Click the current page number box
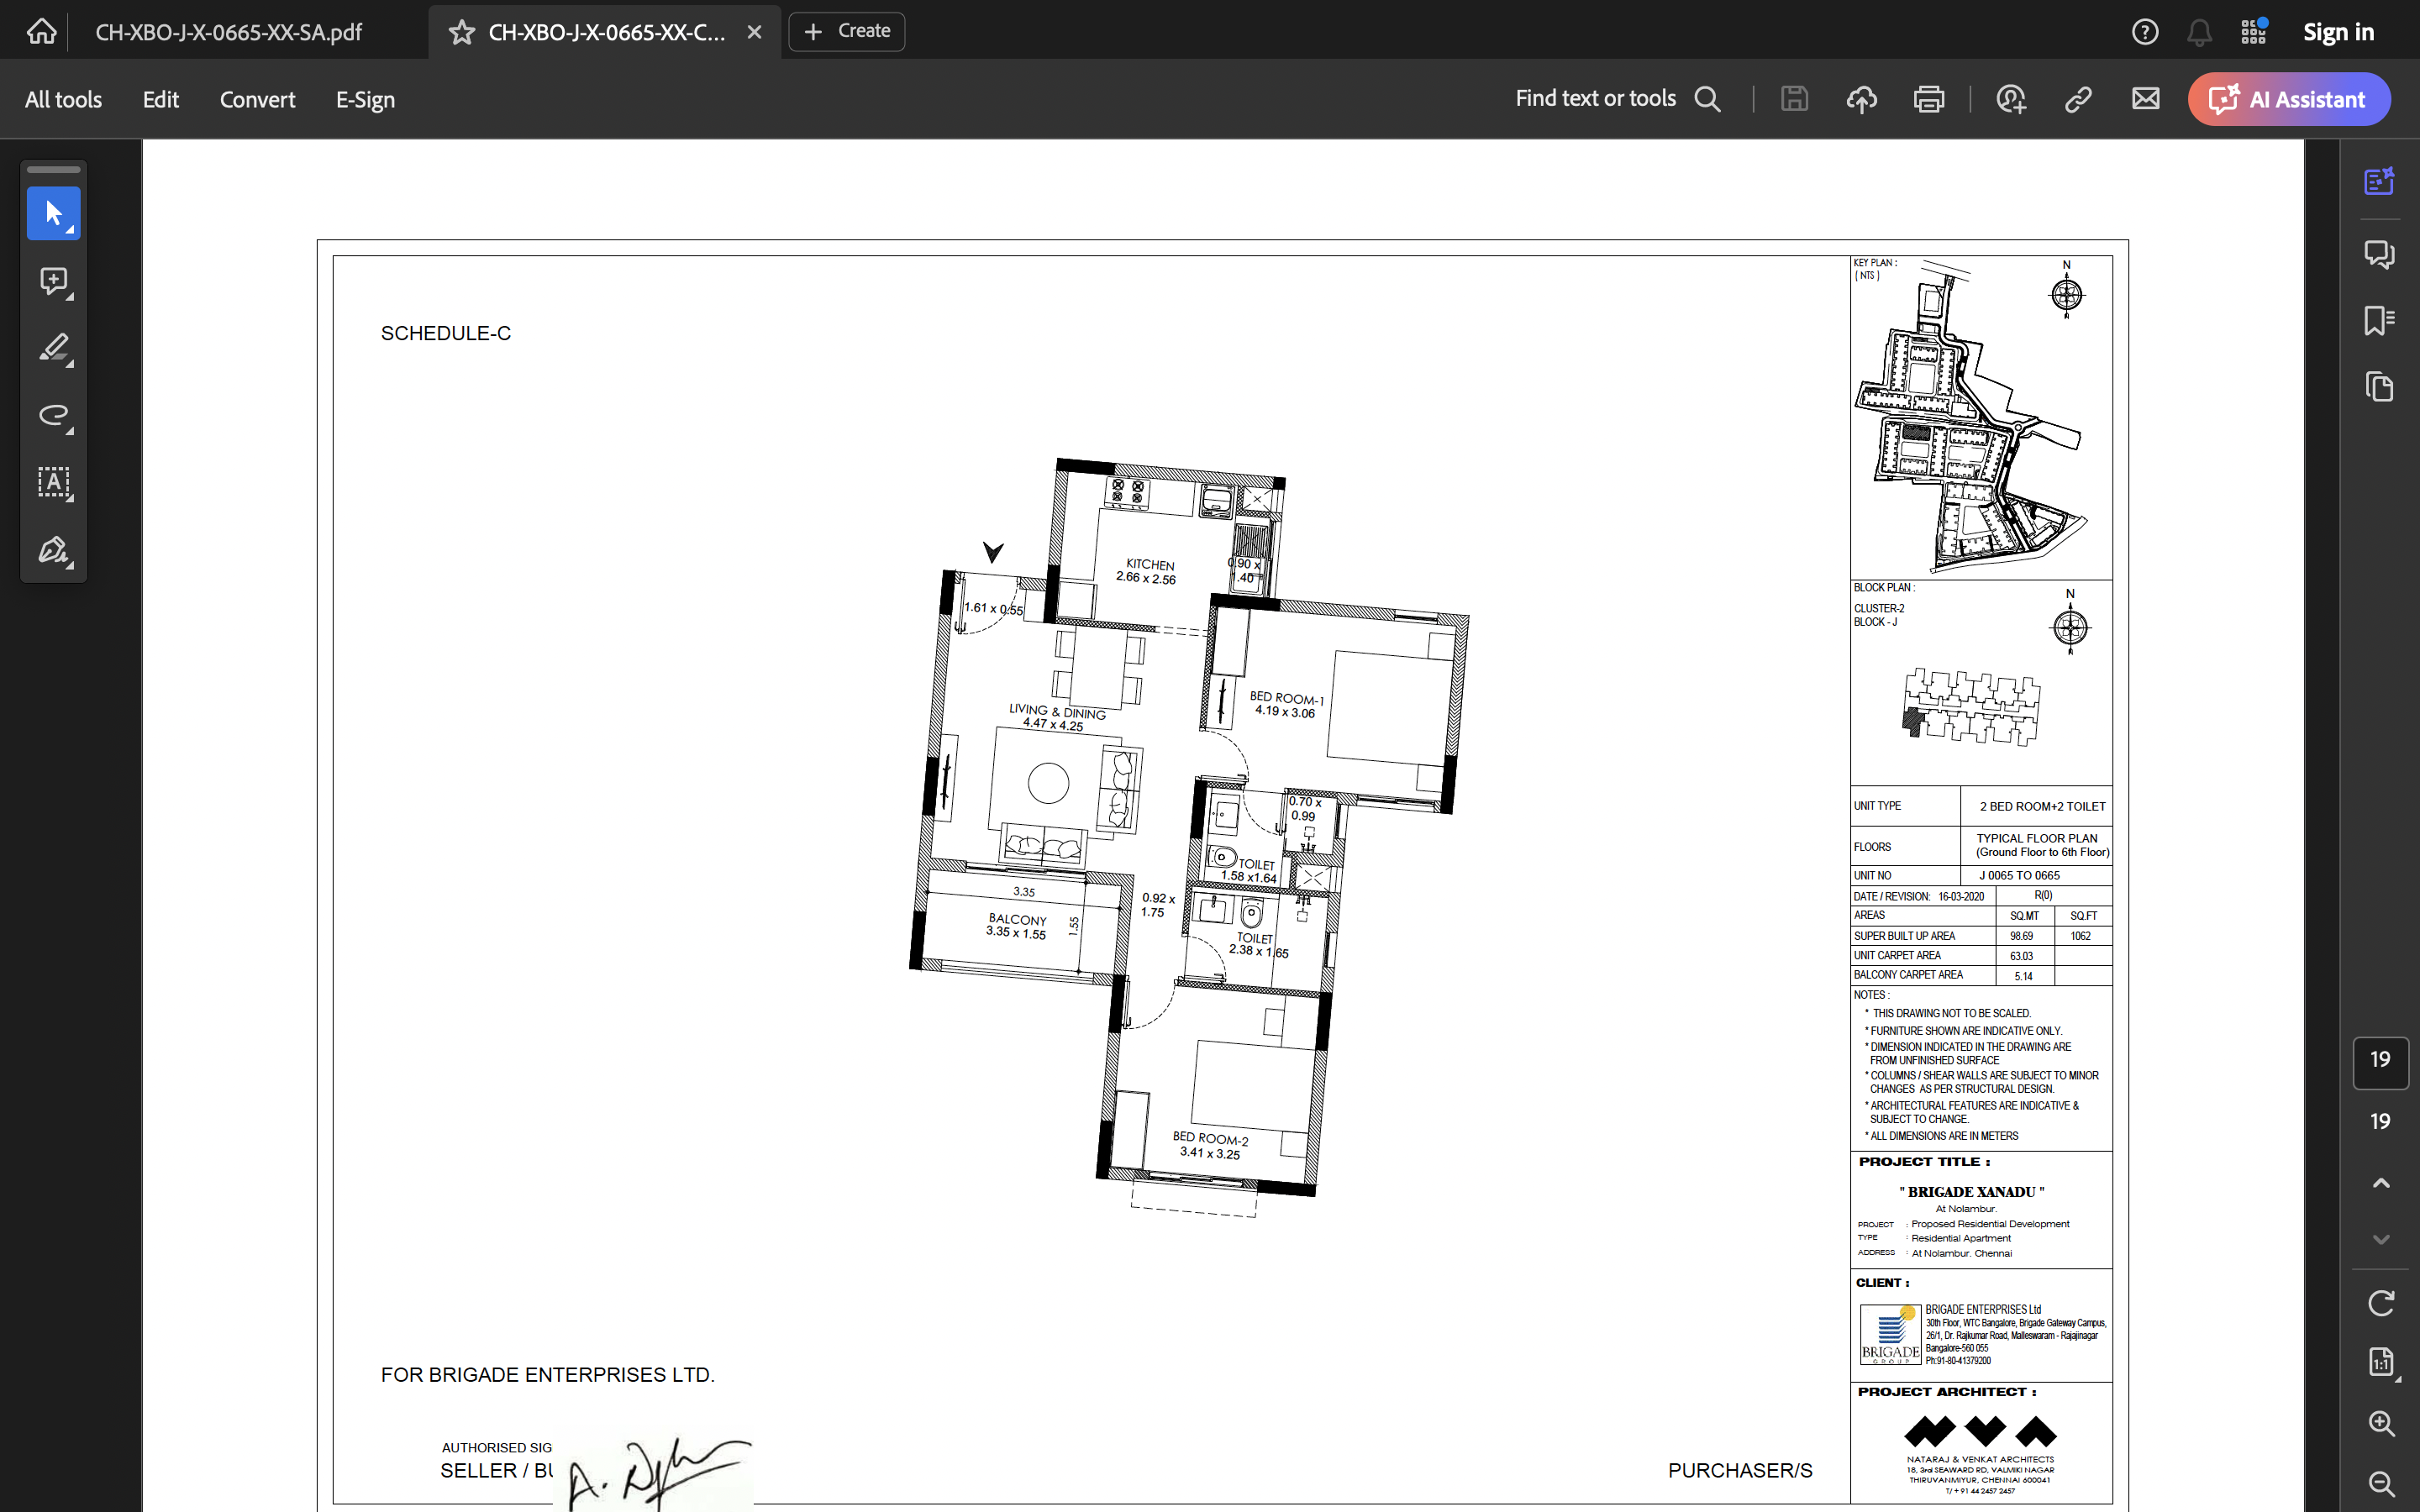This screenshot has width=2420, height=1512. [2380, 1060]
